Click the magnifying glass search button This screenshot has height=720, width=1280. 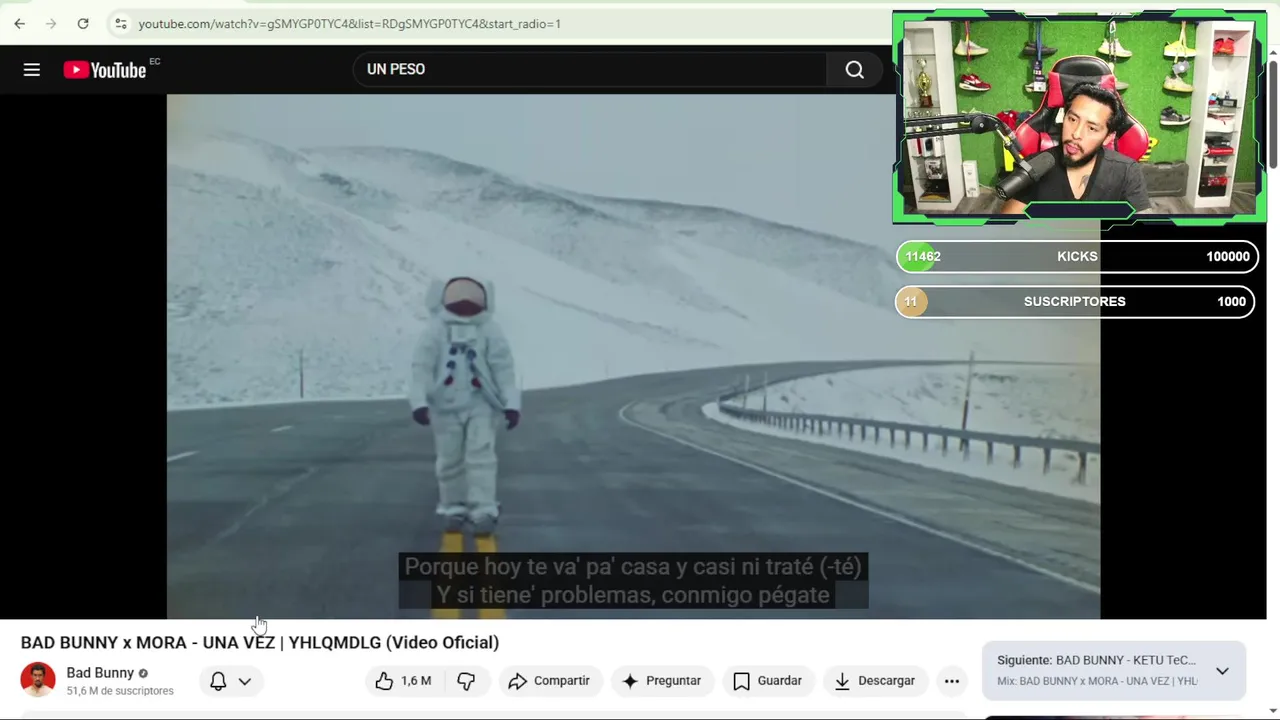point(854,69)
